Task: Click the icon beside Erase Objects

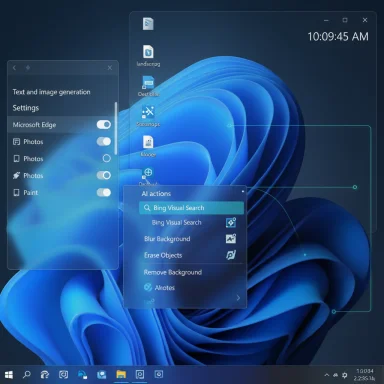Action: click(x=231, y=255)
